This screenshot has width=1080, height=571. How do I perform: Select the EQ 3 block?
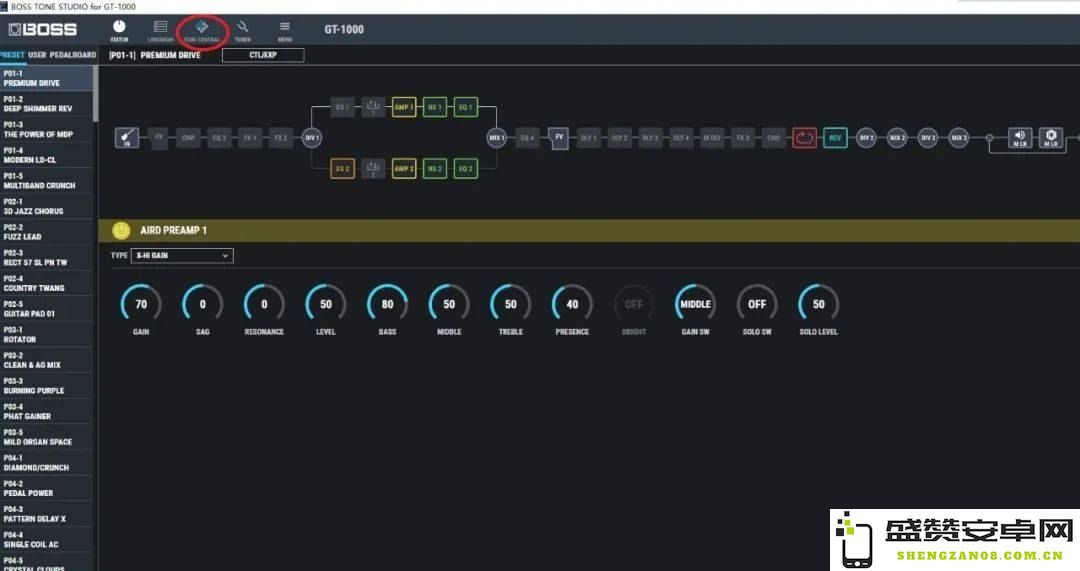click(219, 138)
